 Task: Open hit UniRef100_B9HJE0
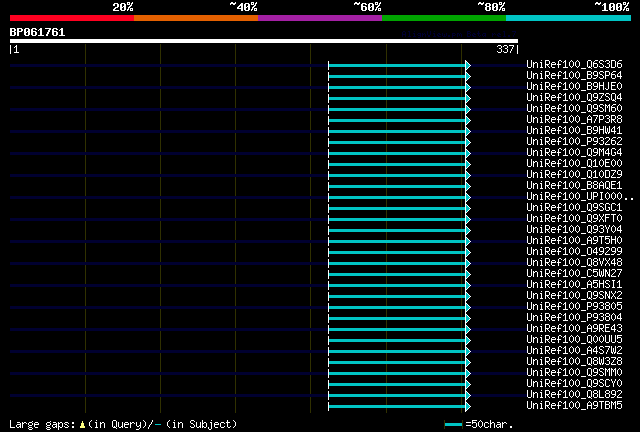point(574,86)
